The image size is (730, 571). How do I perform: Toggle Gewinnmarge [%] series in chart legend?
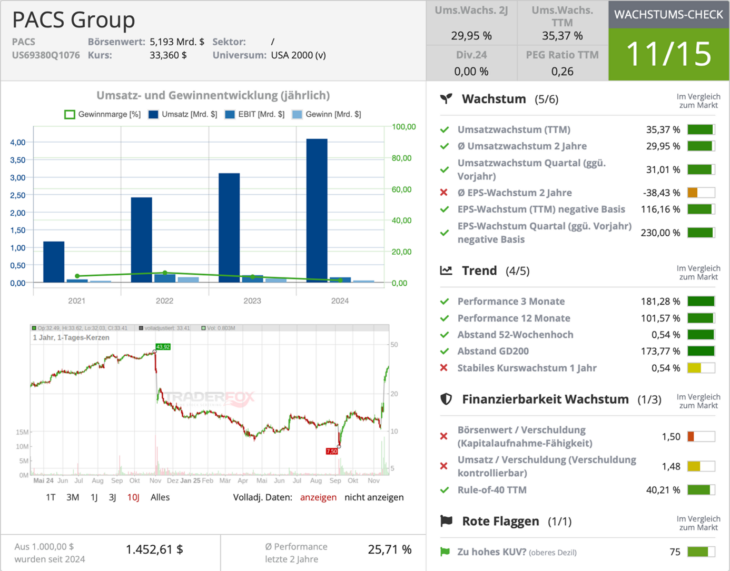point(98,115)
